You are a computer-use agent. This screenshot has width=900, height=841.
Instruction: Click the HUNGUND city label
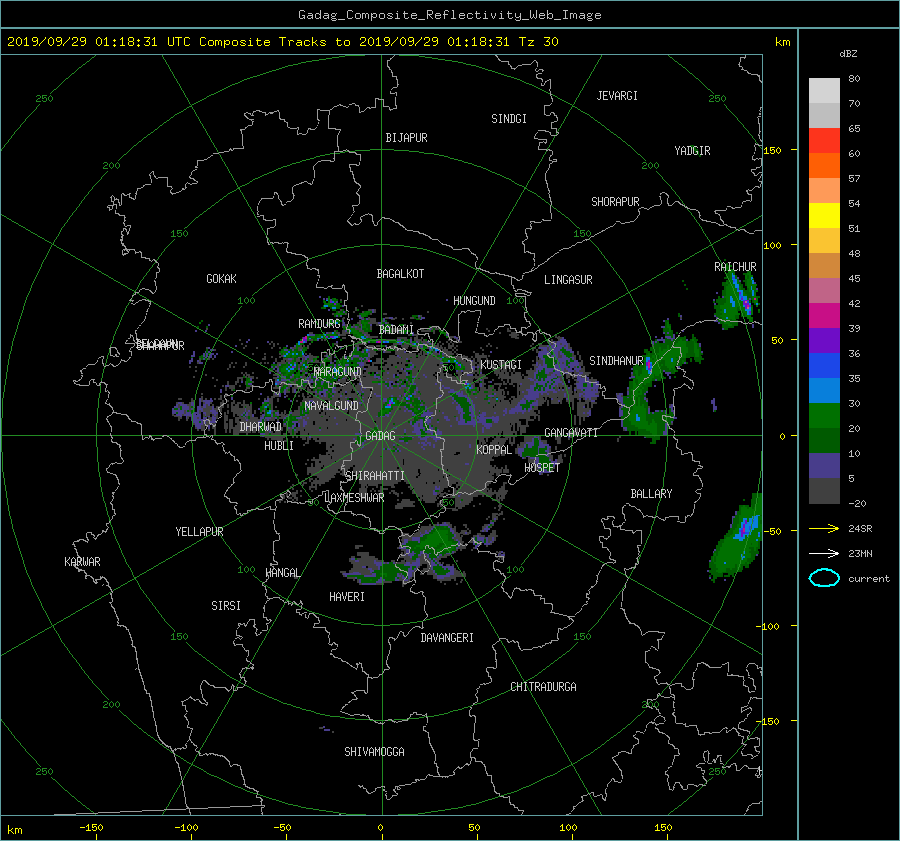474,300
